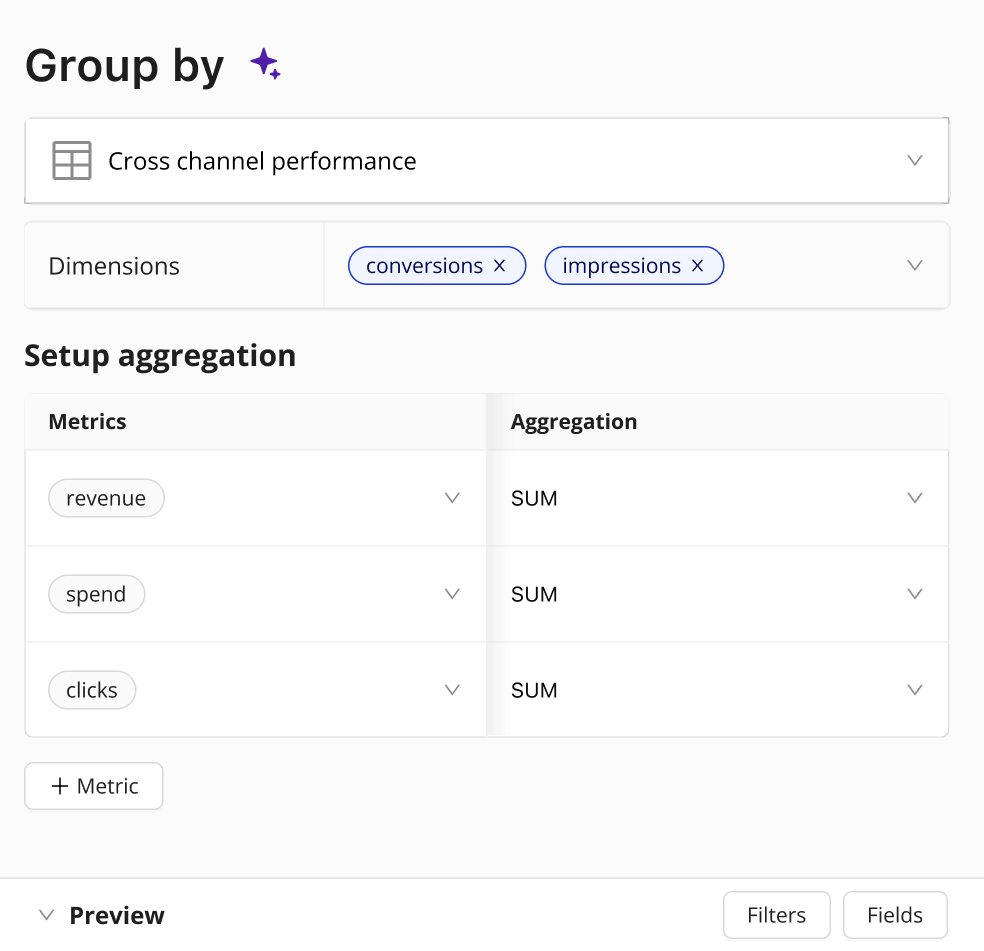The height and width of the screenshot is (951, 984).
Task: Select the revenue metric chip
Action: click(106, 498)
